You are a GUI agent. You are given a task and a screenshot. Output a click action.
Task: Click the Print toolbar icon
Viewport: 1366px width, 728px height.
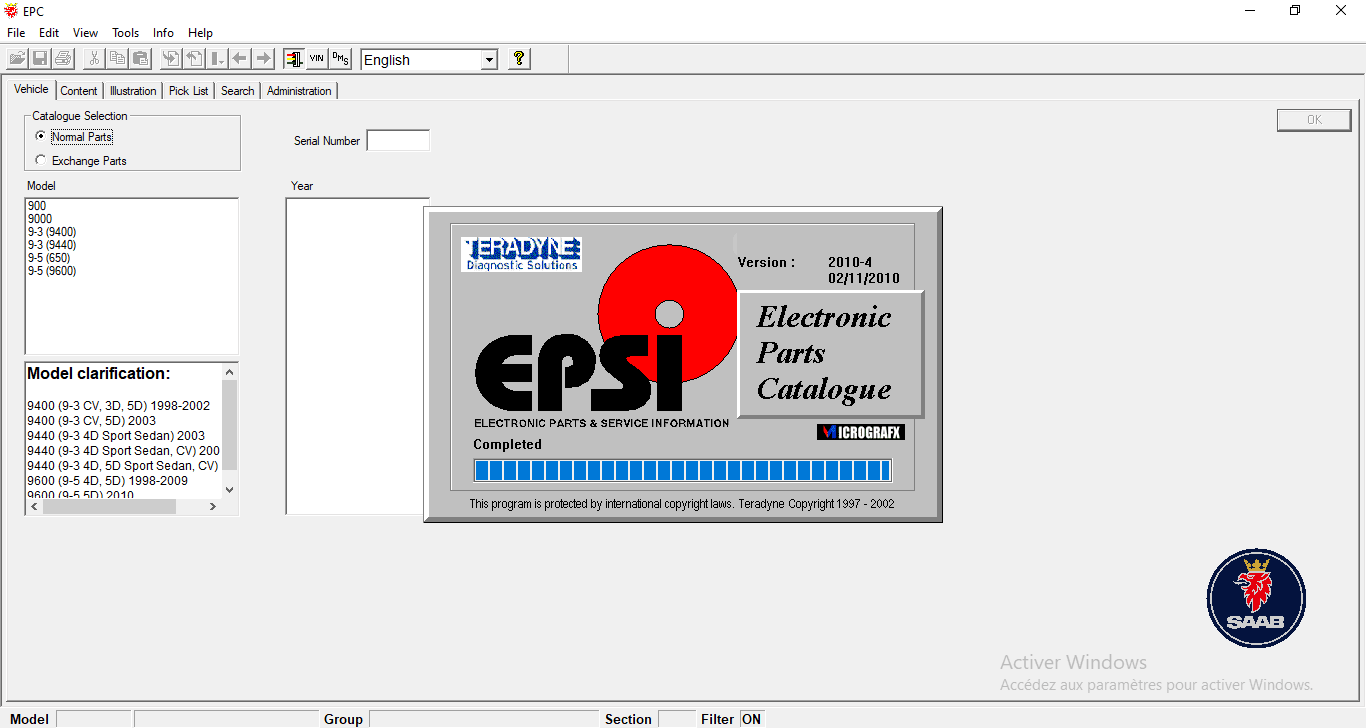tap(62, 58)
